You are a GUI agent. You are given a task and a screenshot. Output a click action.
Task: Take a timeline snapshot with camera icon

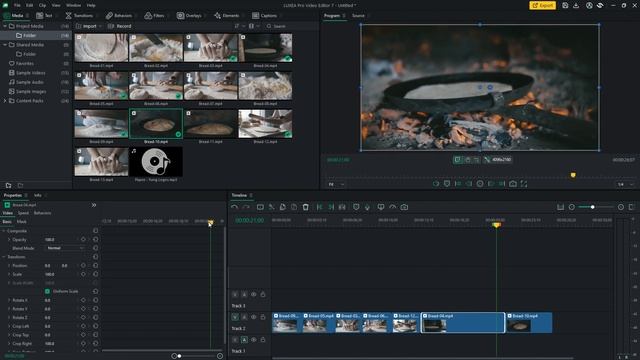[x=404, y=207]
